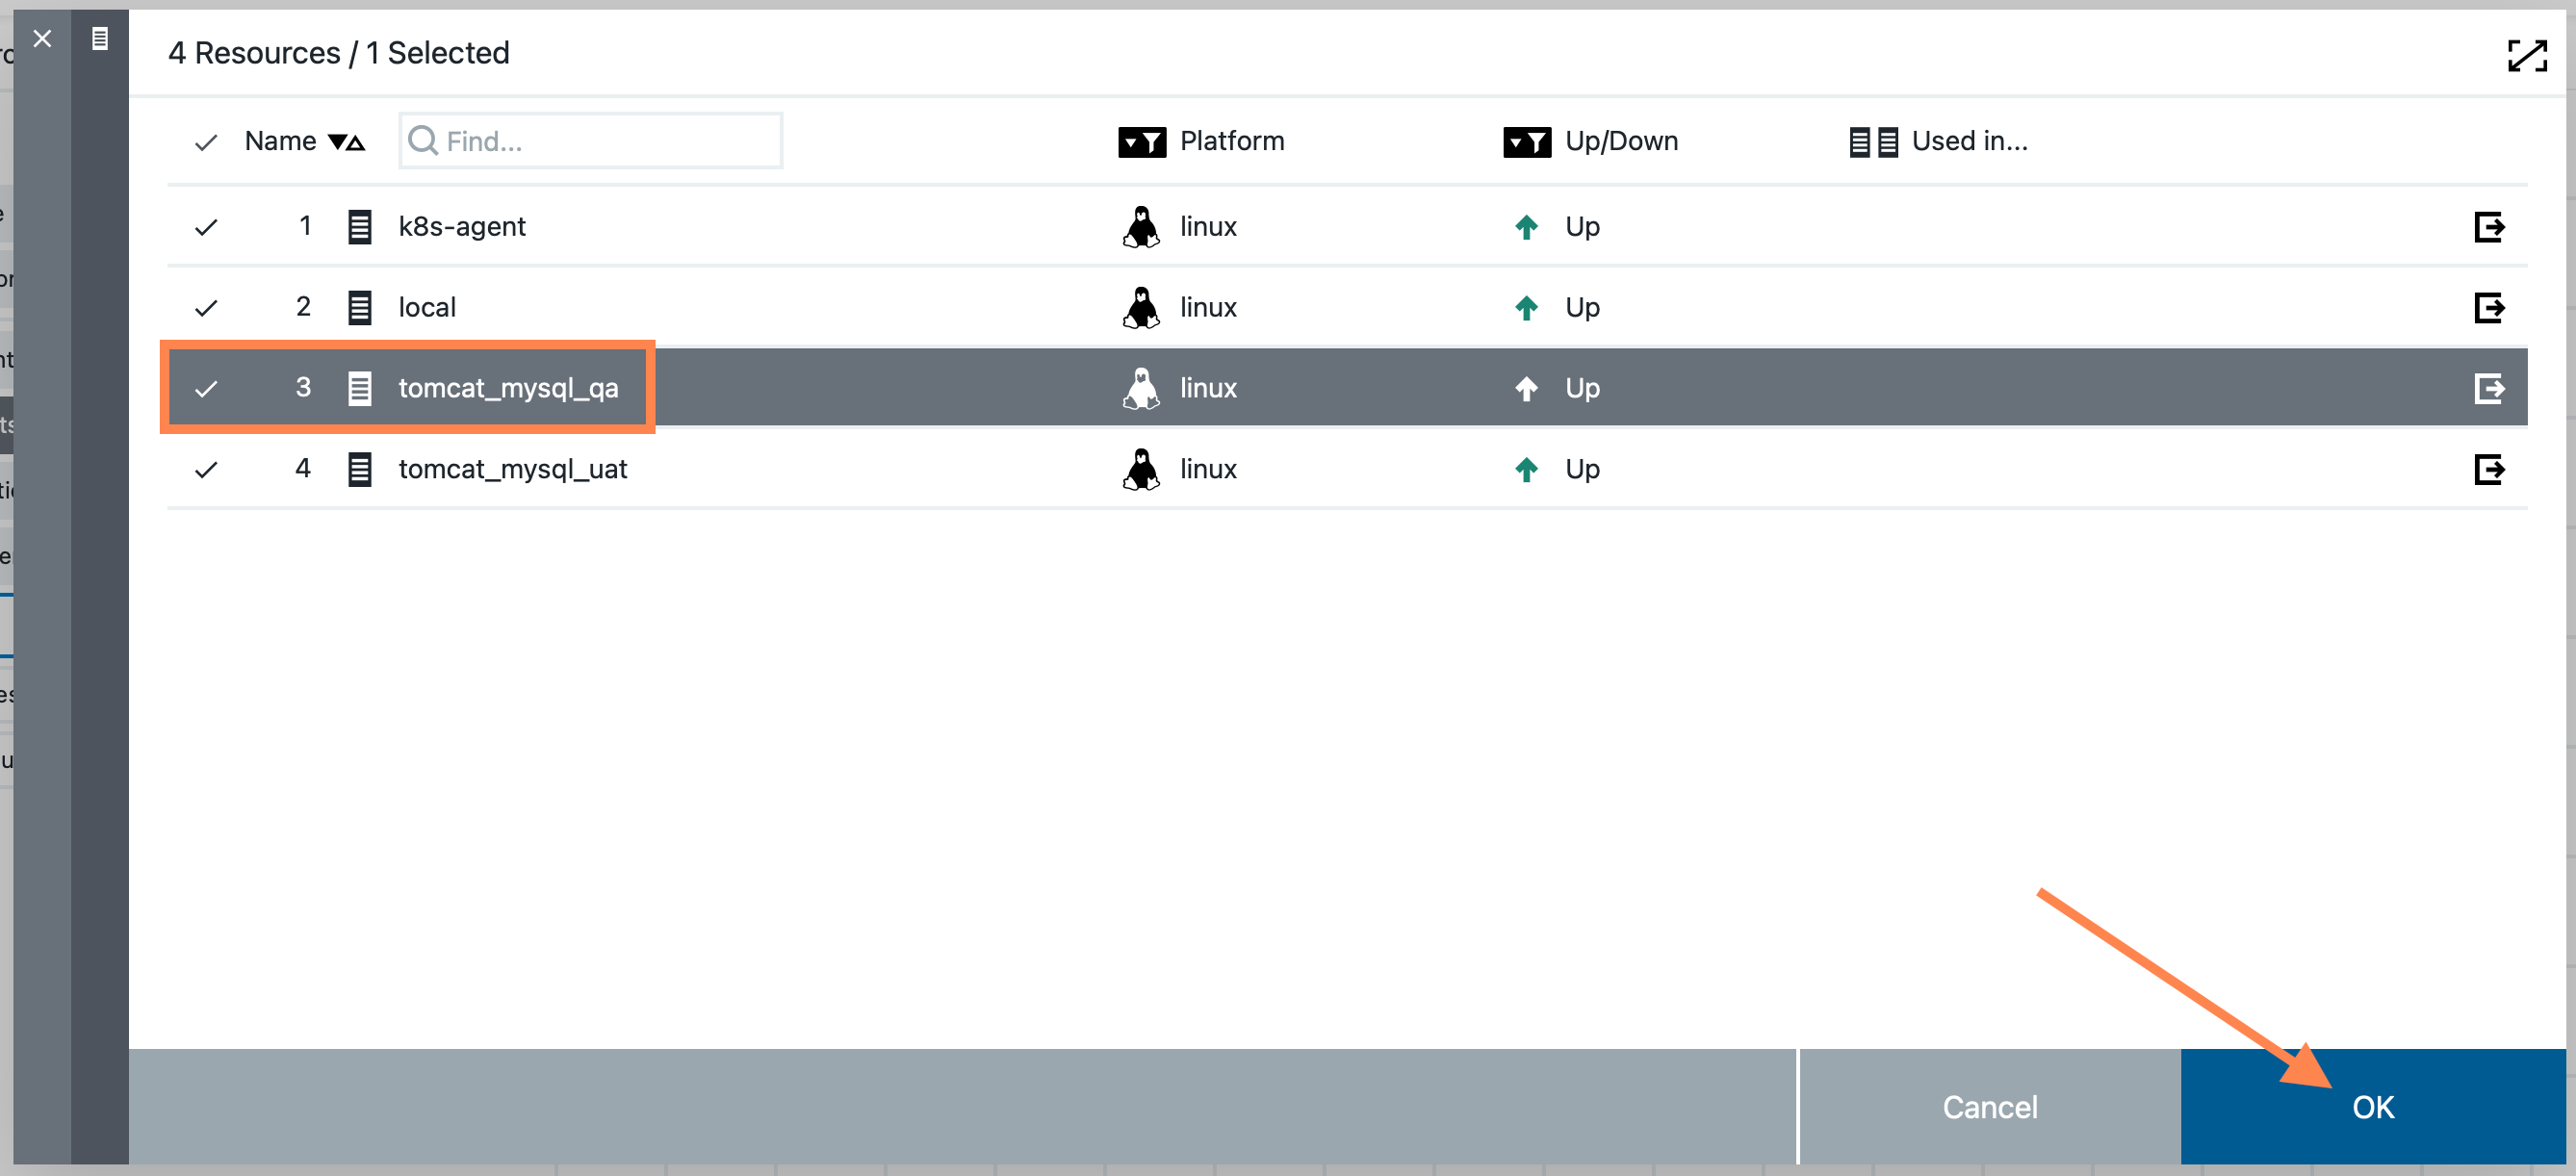Click the resource icon next to k8s-agent
The width and height of the screenshot is (2576, 1176).
click(360, 227)
